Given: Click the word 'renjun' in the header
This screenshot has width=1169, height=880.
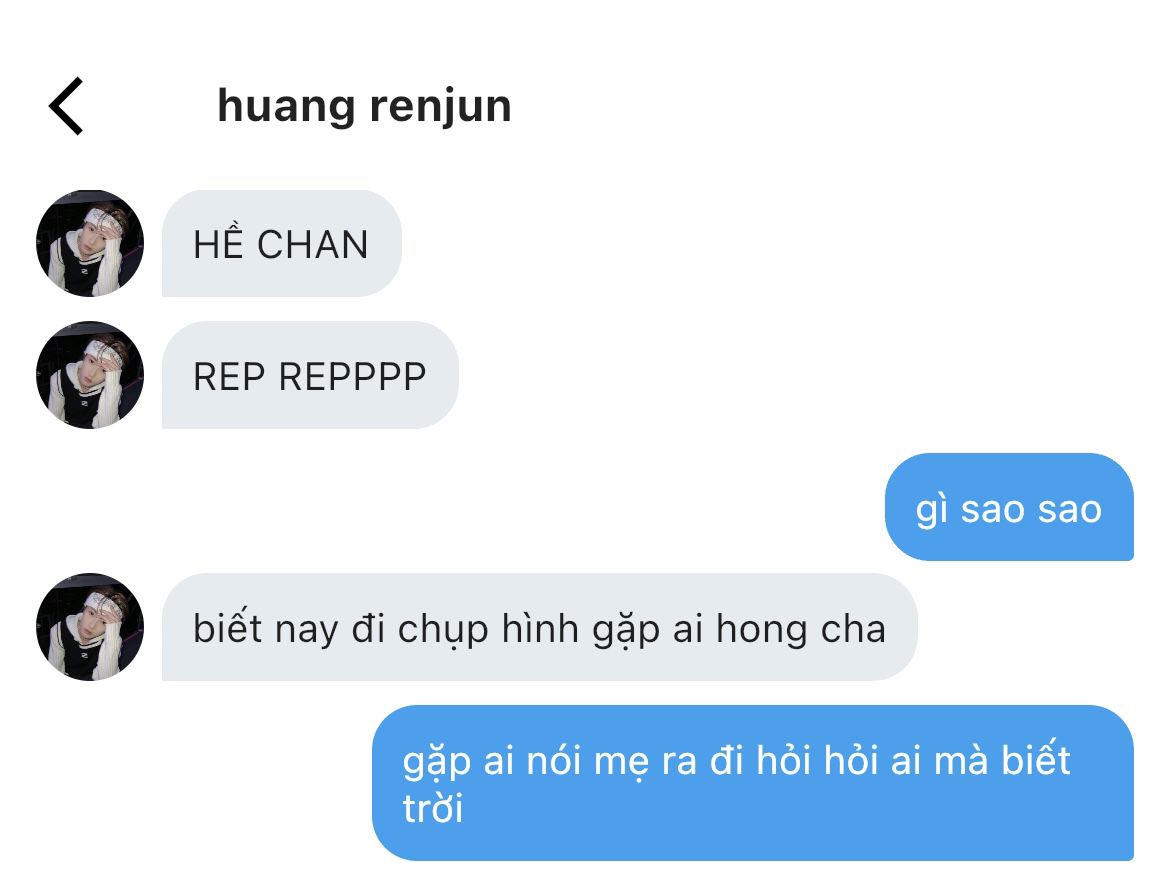Looking at the screenshot, I should click(441, 107).
